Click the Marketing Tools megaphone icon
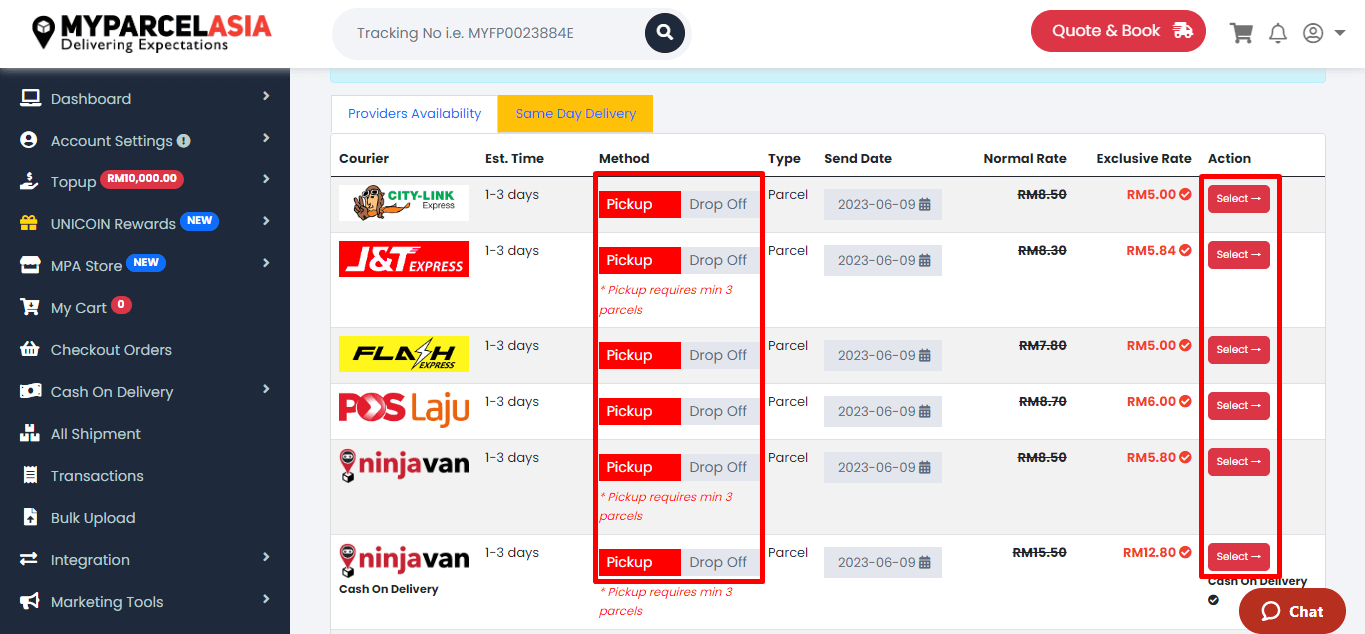Image resolution: width=1365 pixels, height=634 pixels. [x=30, y=602]
